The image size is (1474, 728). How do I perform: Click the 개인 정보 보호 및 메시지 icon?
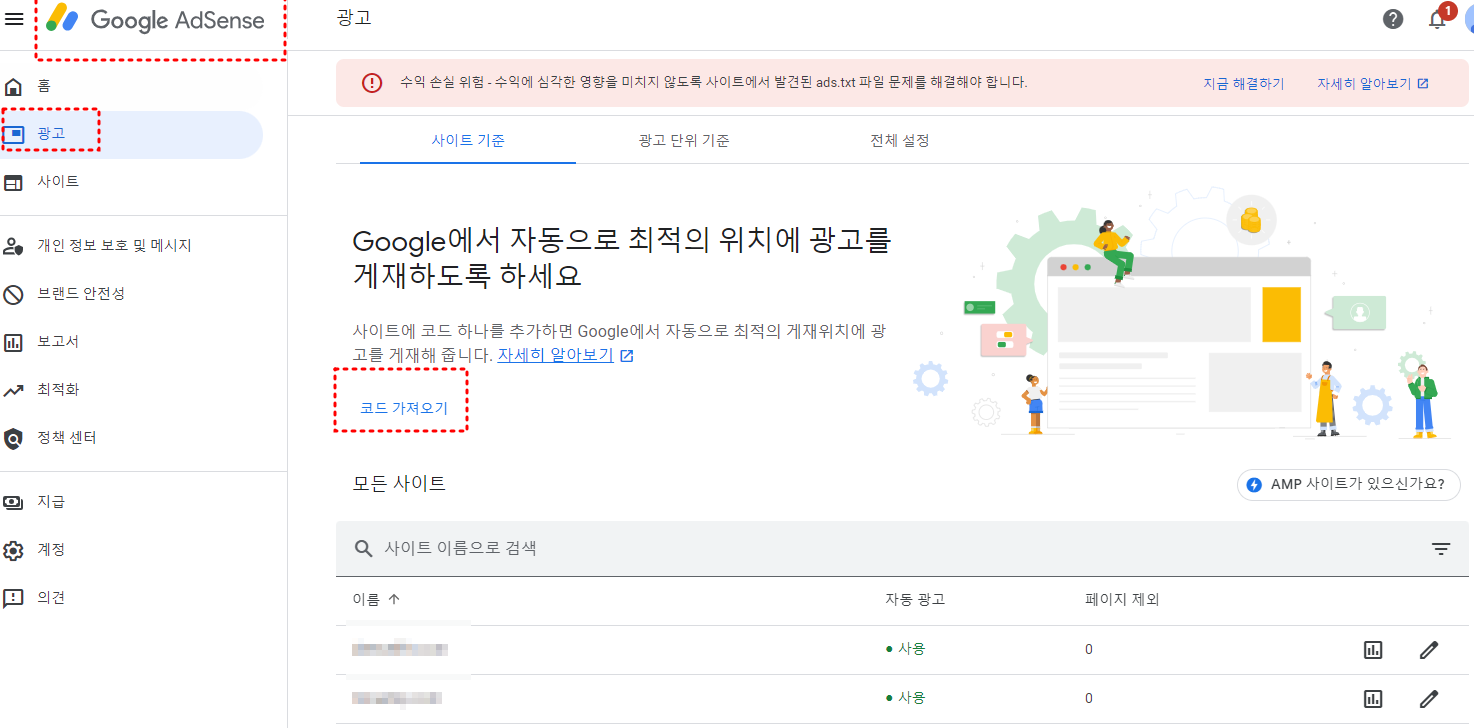coord(14,246)
